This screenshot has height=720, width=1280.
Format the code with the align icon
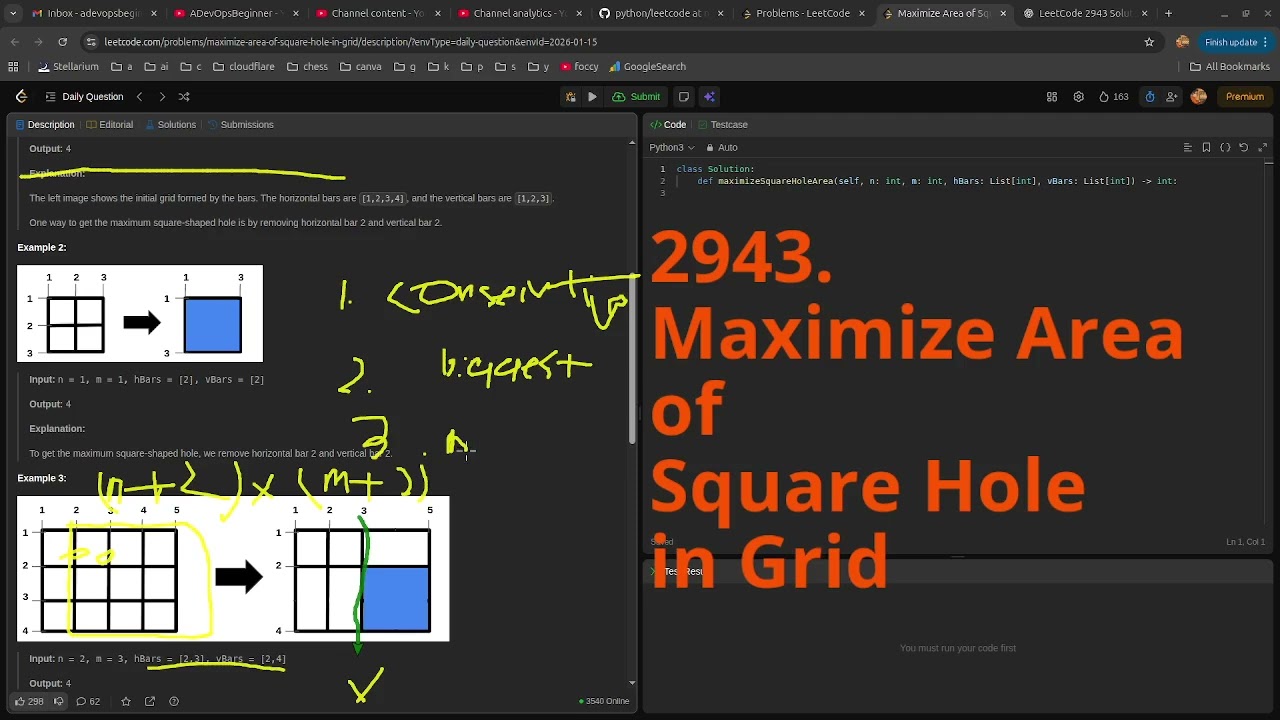[x=1188, y=148]
